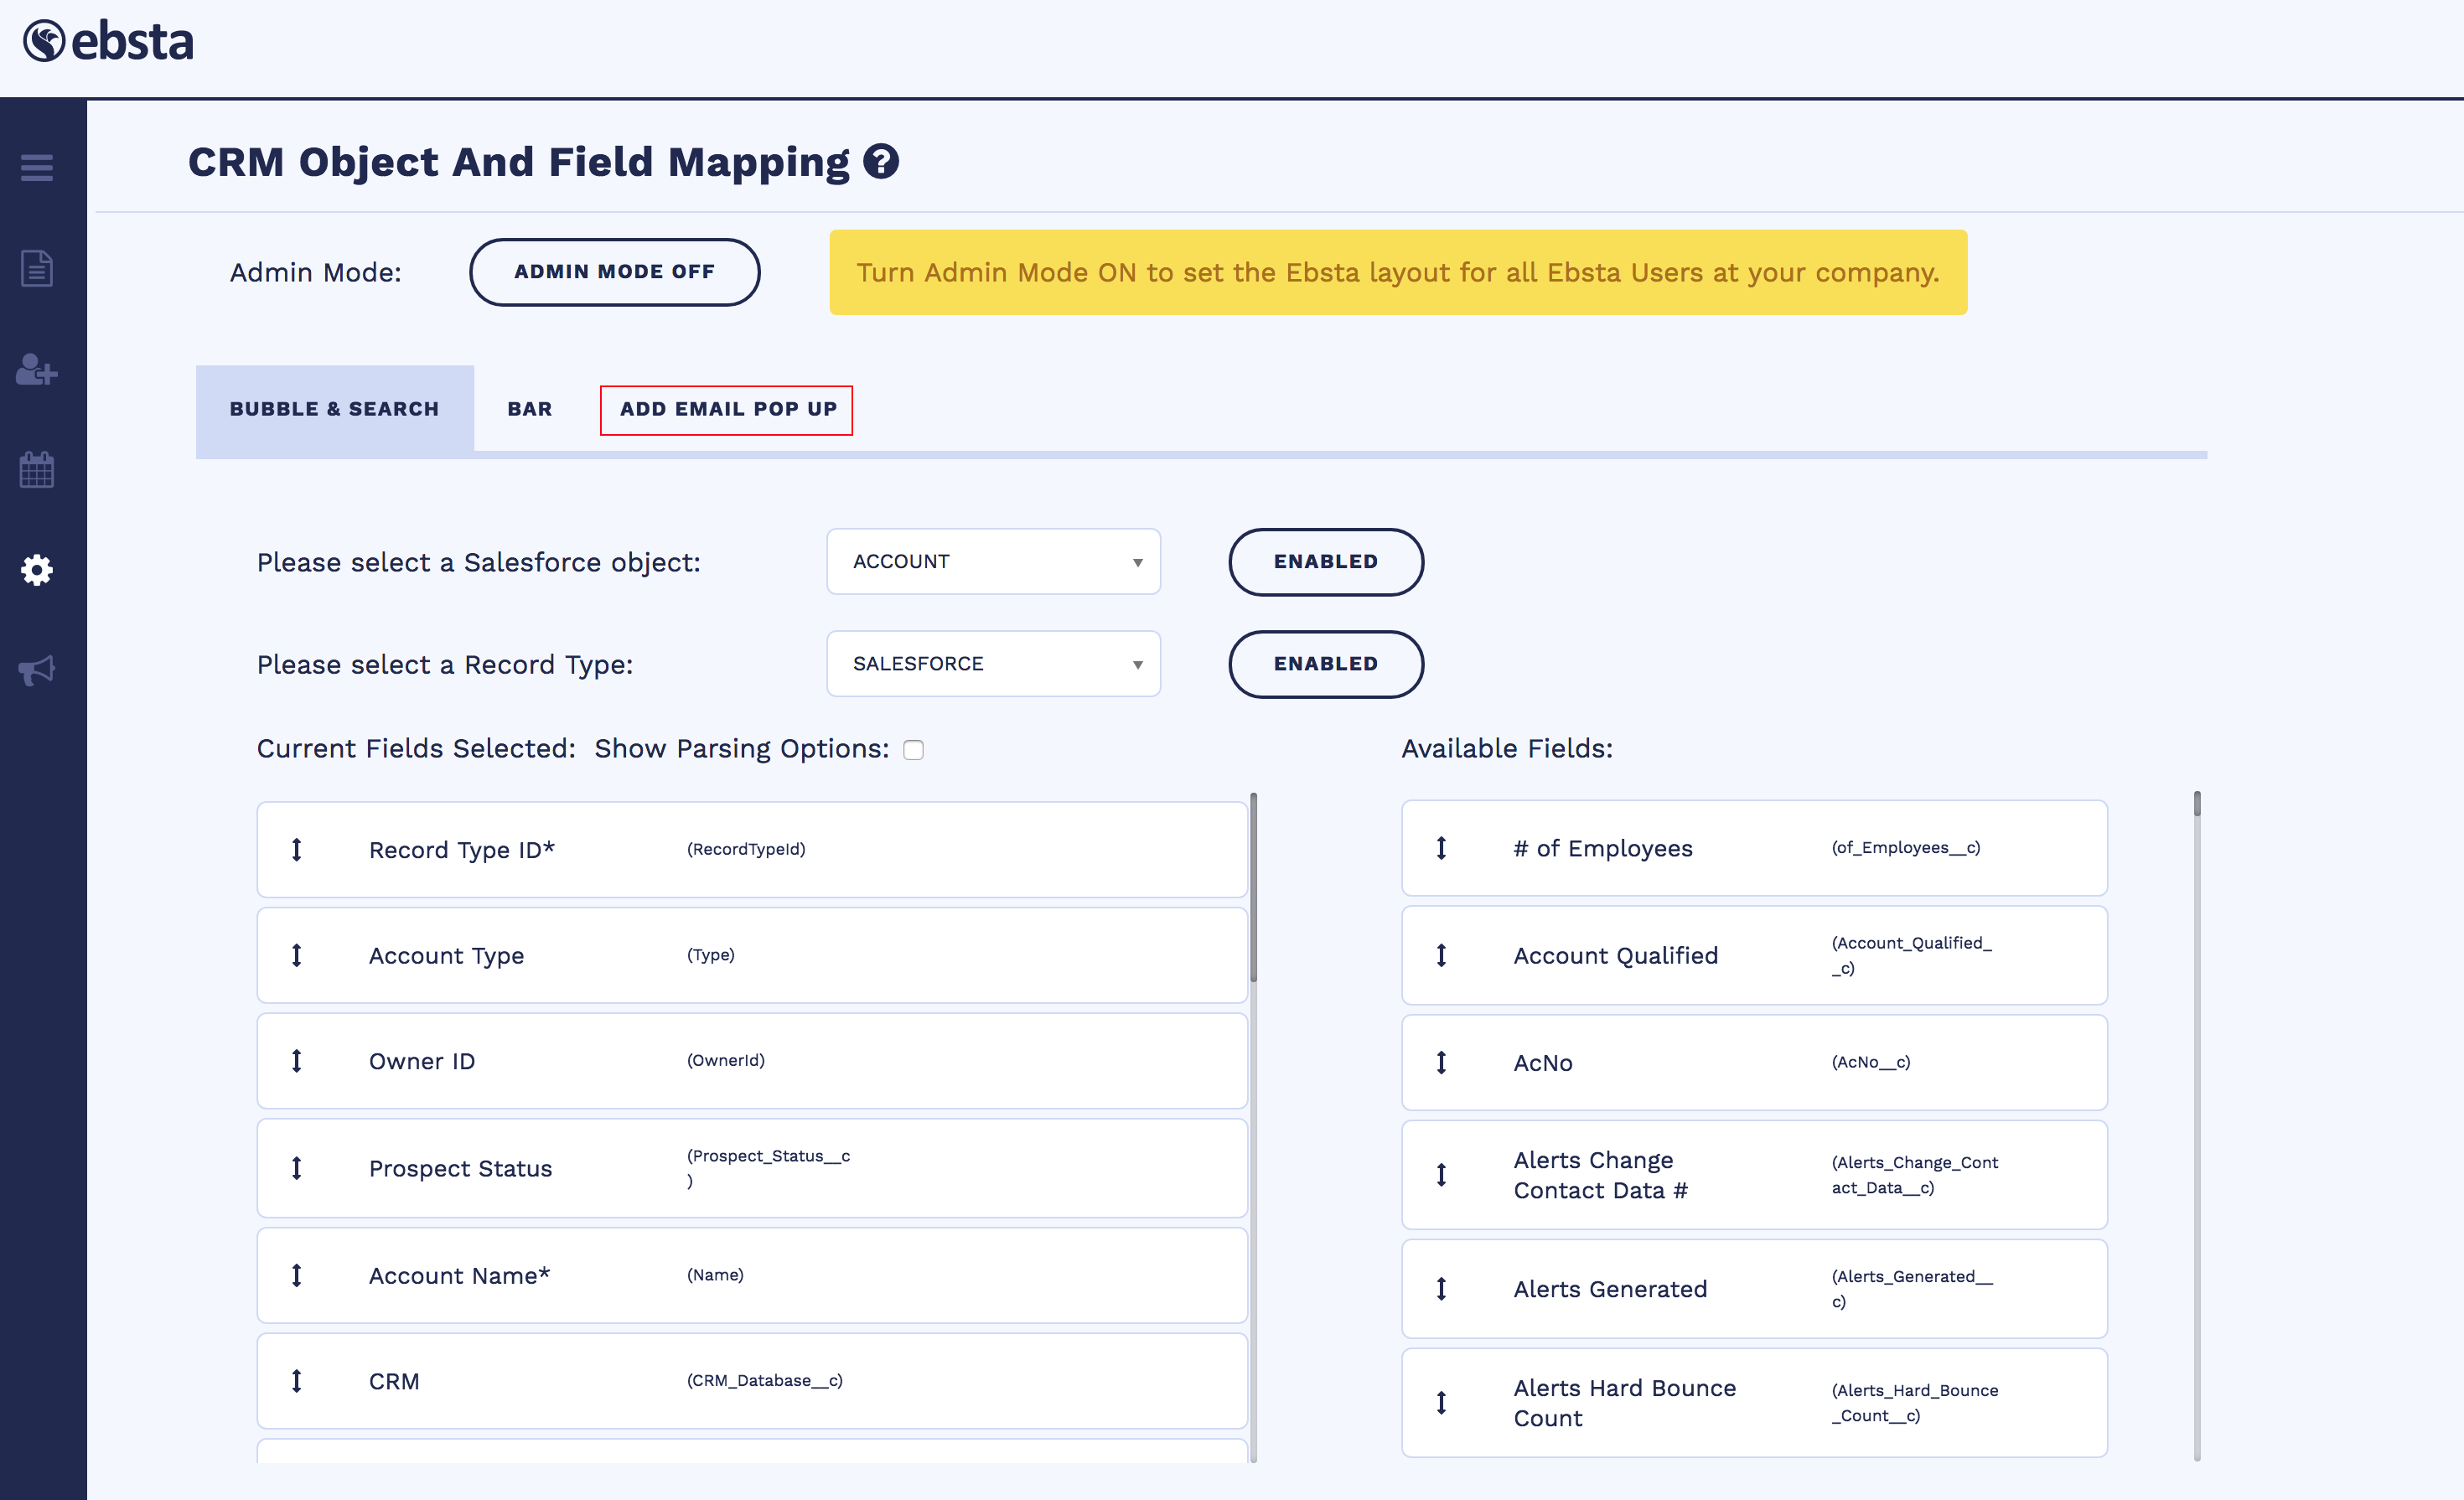Check the Show Parsing Options checkbox
The width and height of the screenshot is (2464, 1500).
pyautogui.click(x=913, y=750)
